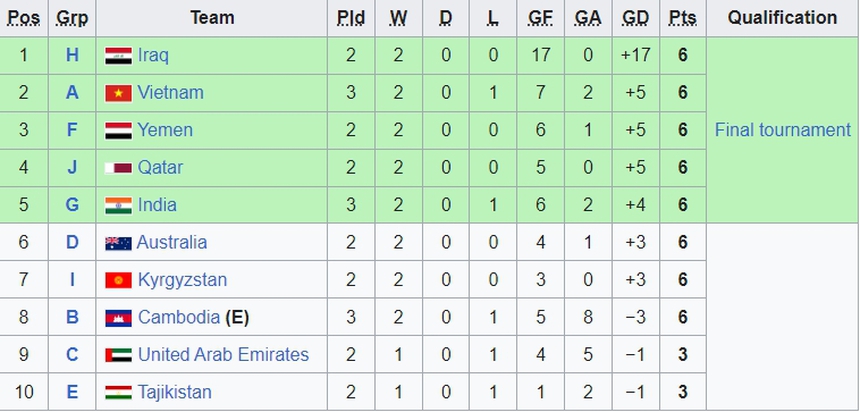Open the United Arab Emirates link
Image resolution: width=860 pixels, height=412 pixels.
pos(223,355)
